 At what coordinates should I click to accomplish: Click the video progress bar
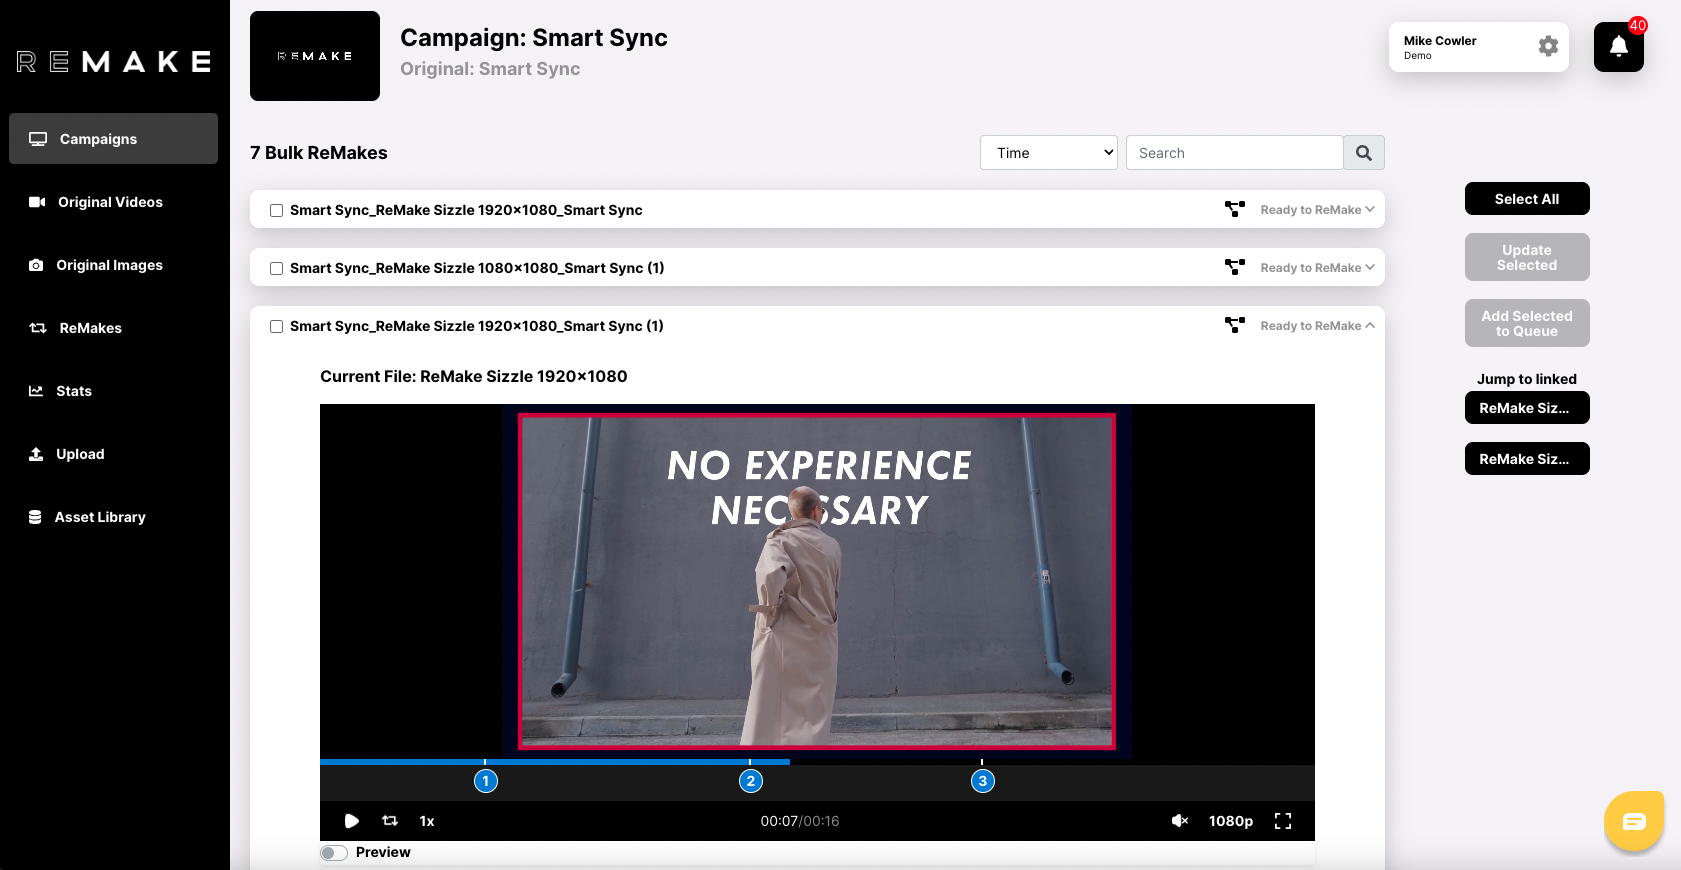tap(817, 762)
